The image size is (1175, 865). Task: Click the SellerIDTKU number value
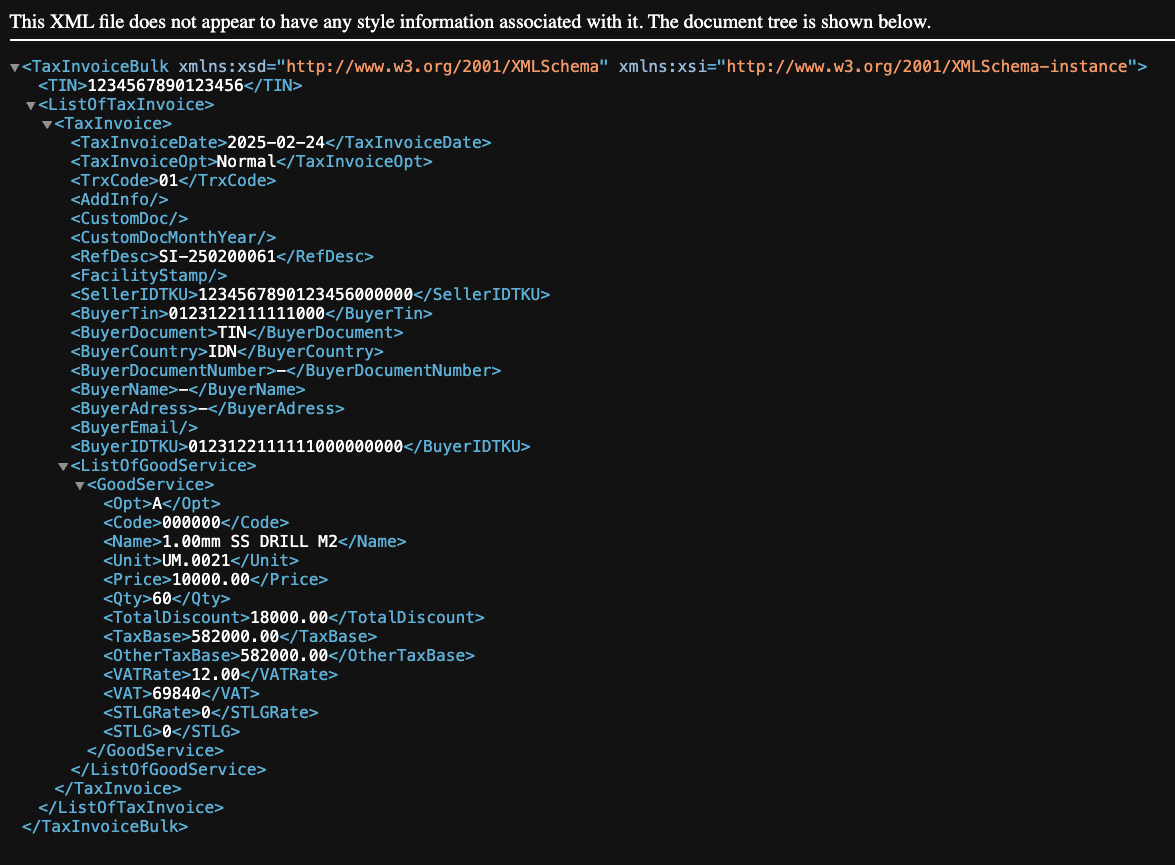coord(305,295)
